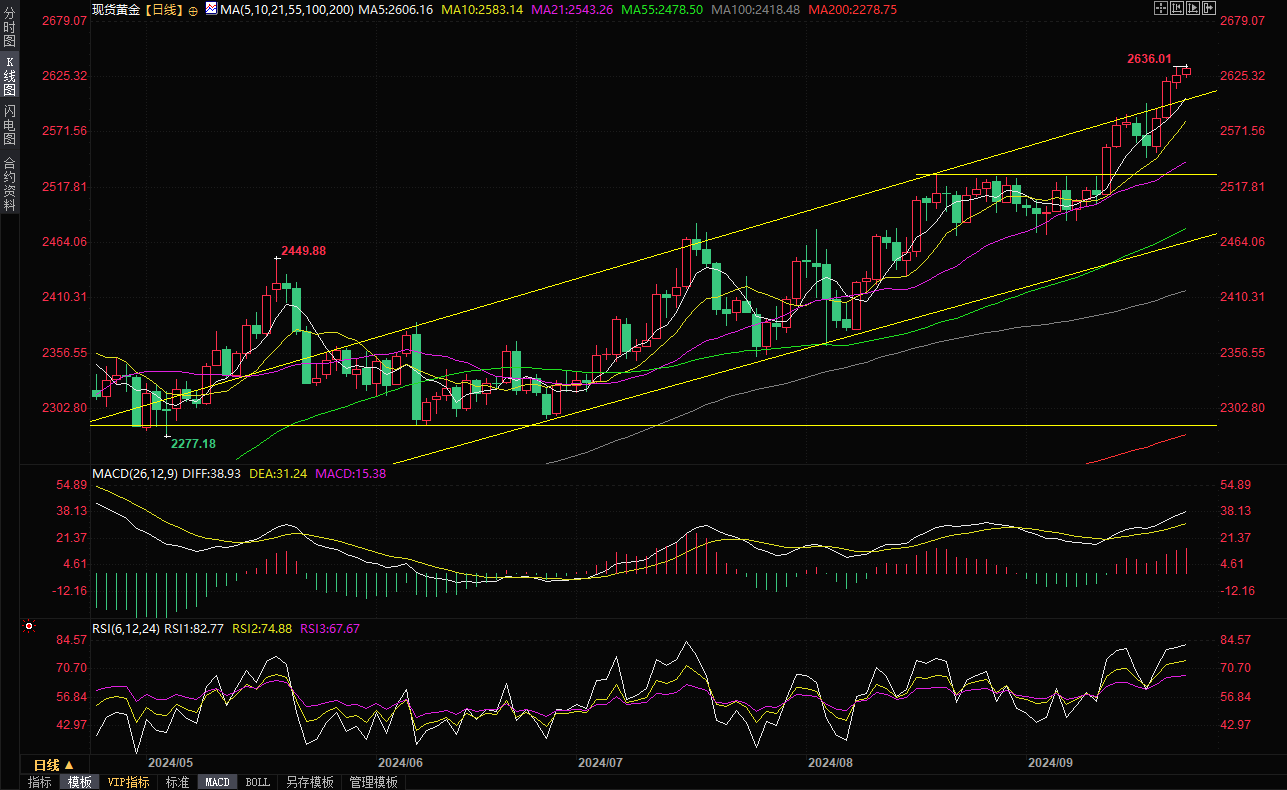Click the third chart icon with play arrow
This screenshot has width=1287, height=790.
pyautogui.click(x=1192, y=8)
